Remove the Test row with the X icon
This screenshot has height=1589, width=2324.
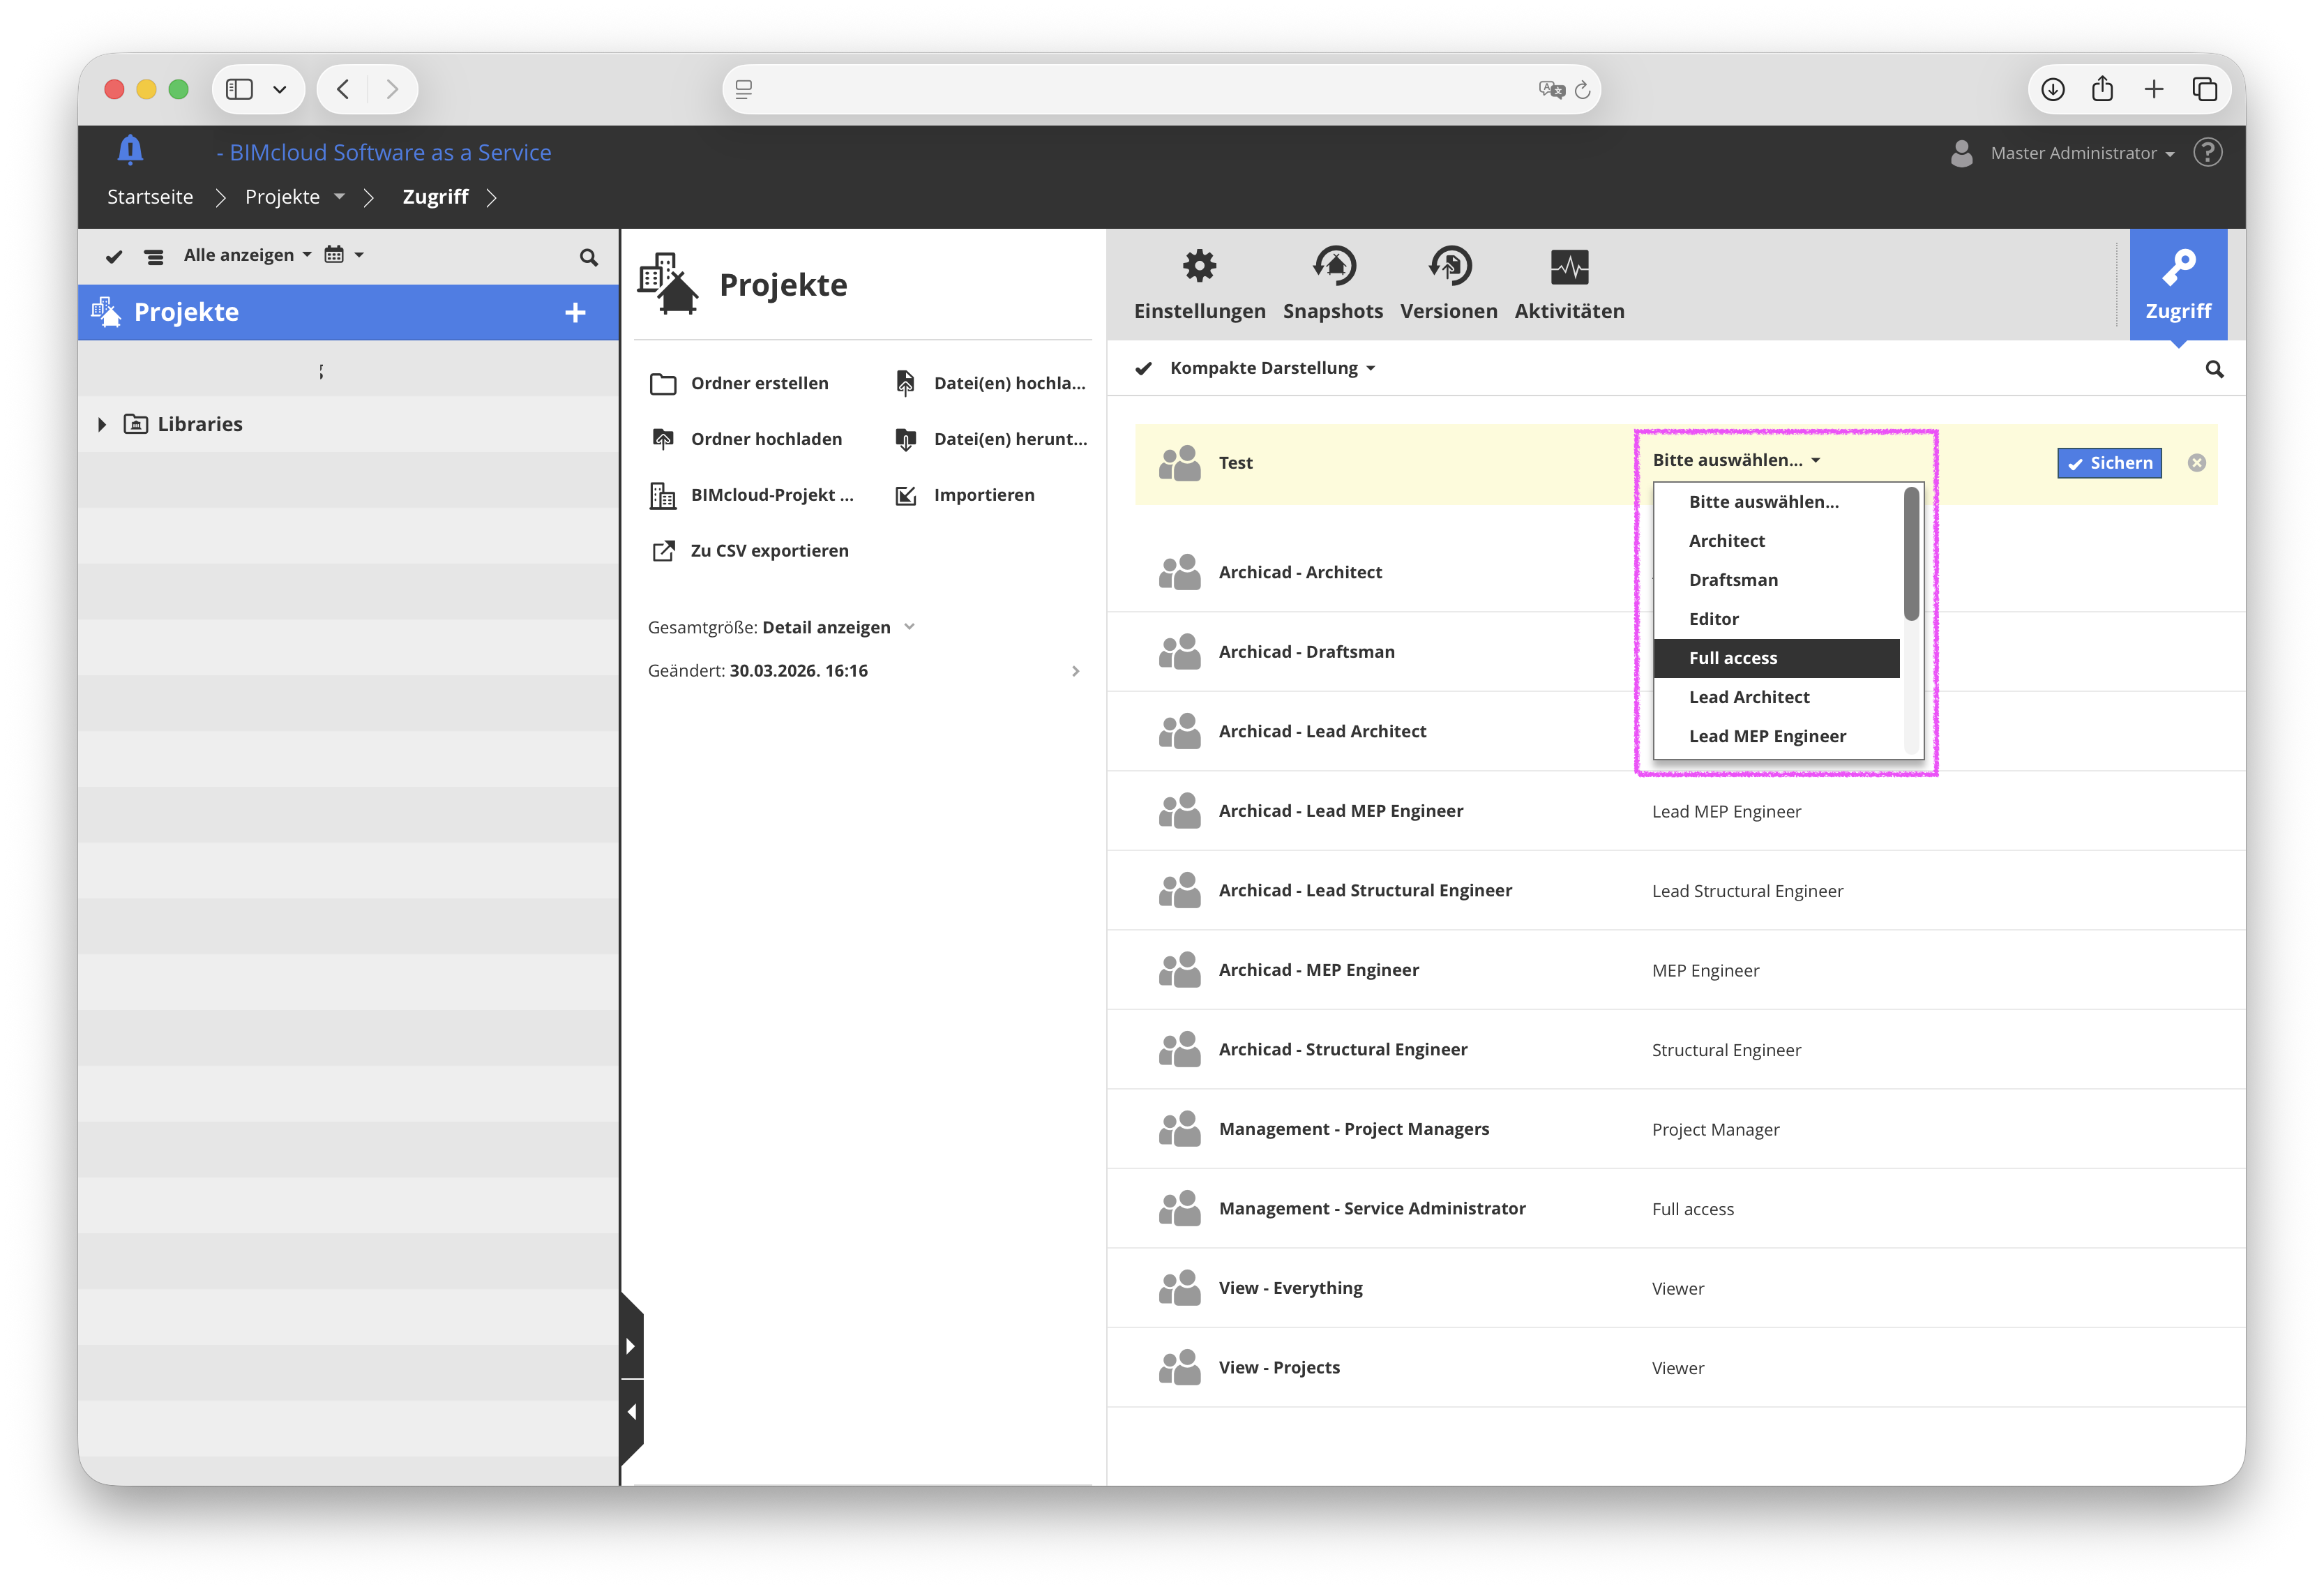click(2196, 463)
